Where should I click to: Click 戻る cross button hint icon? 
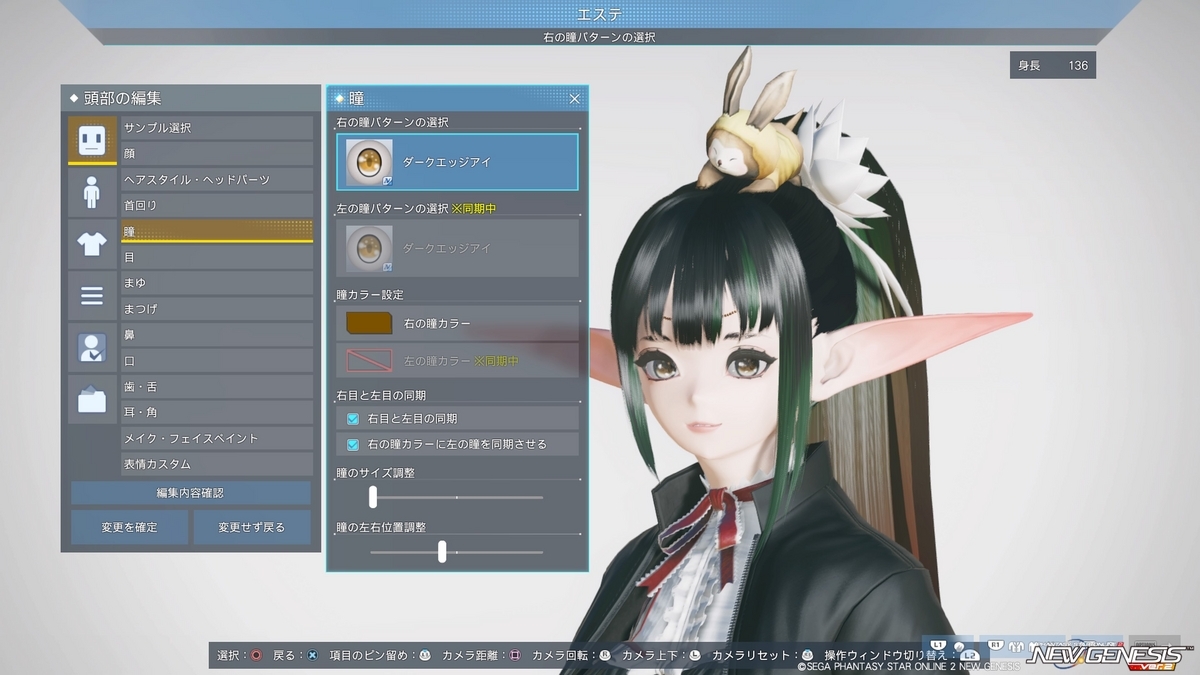click(x=313, y=656)
